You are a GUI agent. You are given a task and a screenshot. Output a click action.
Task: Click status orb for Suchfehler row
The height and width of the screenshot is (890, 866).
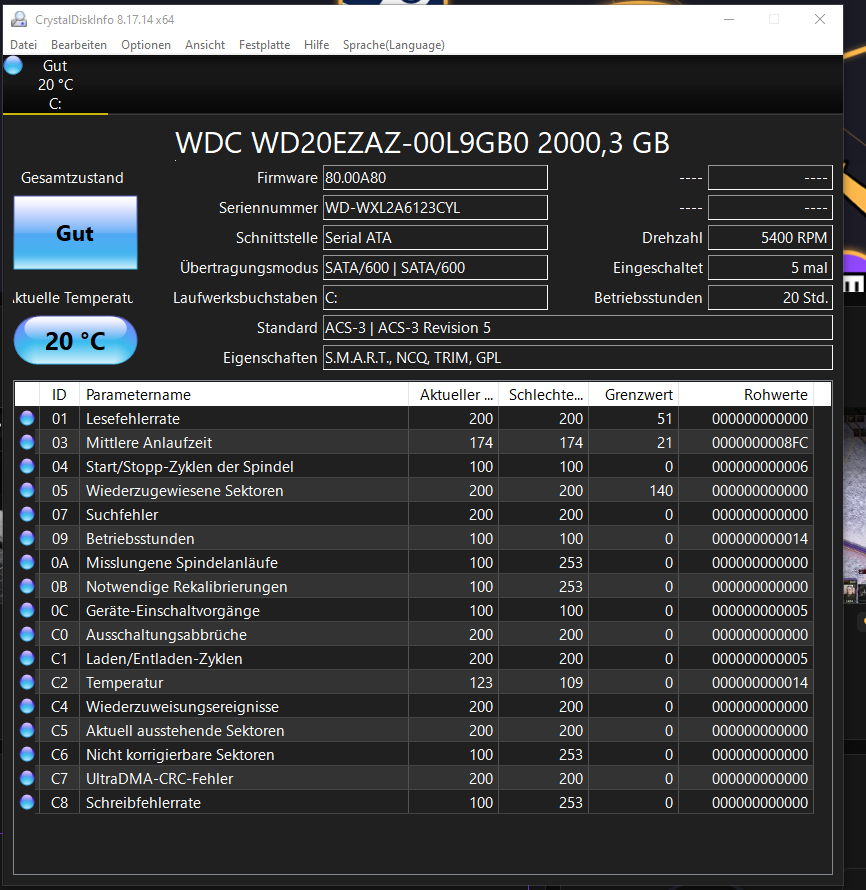[27, 514]
